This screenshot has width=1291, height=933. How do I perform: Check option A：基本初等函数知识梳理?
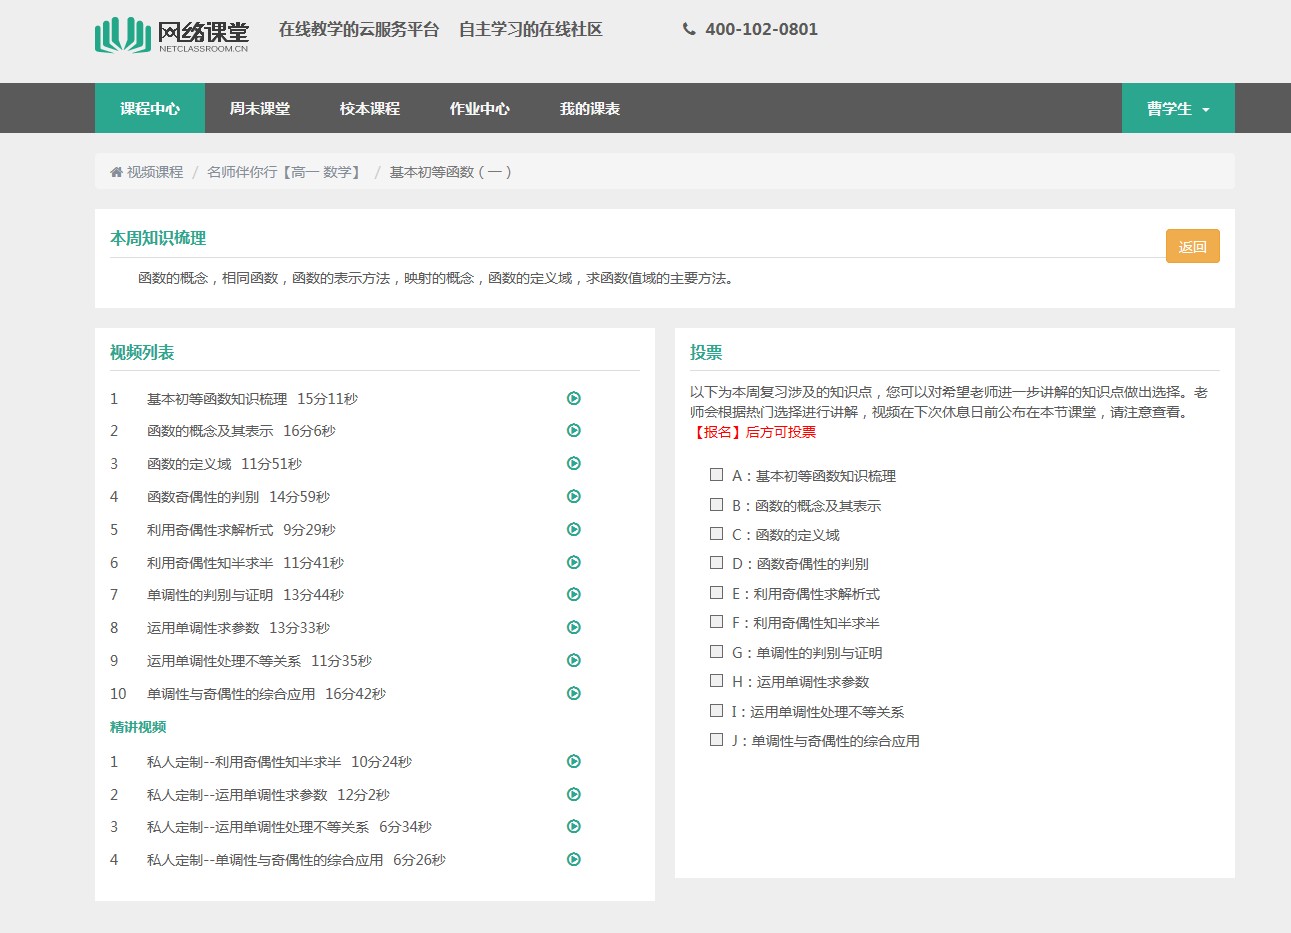point(716,475)
